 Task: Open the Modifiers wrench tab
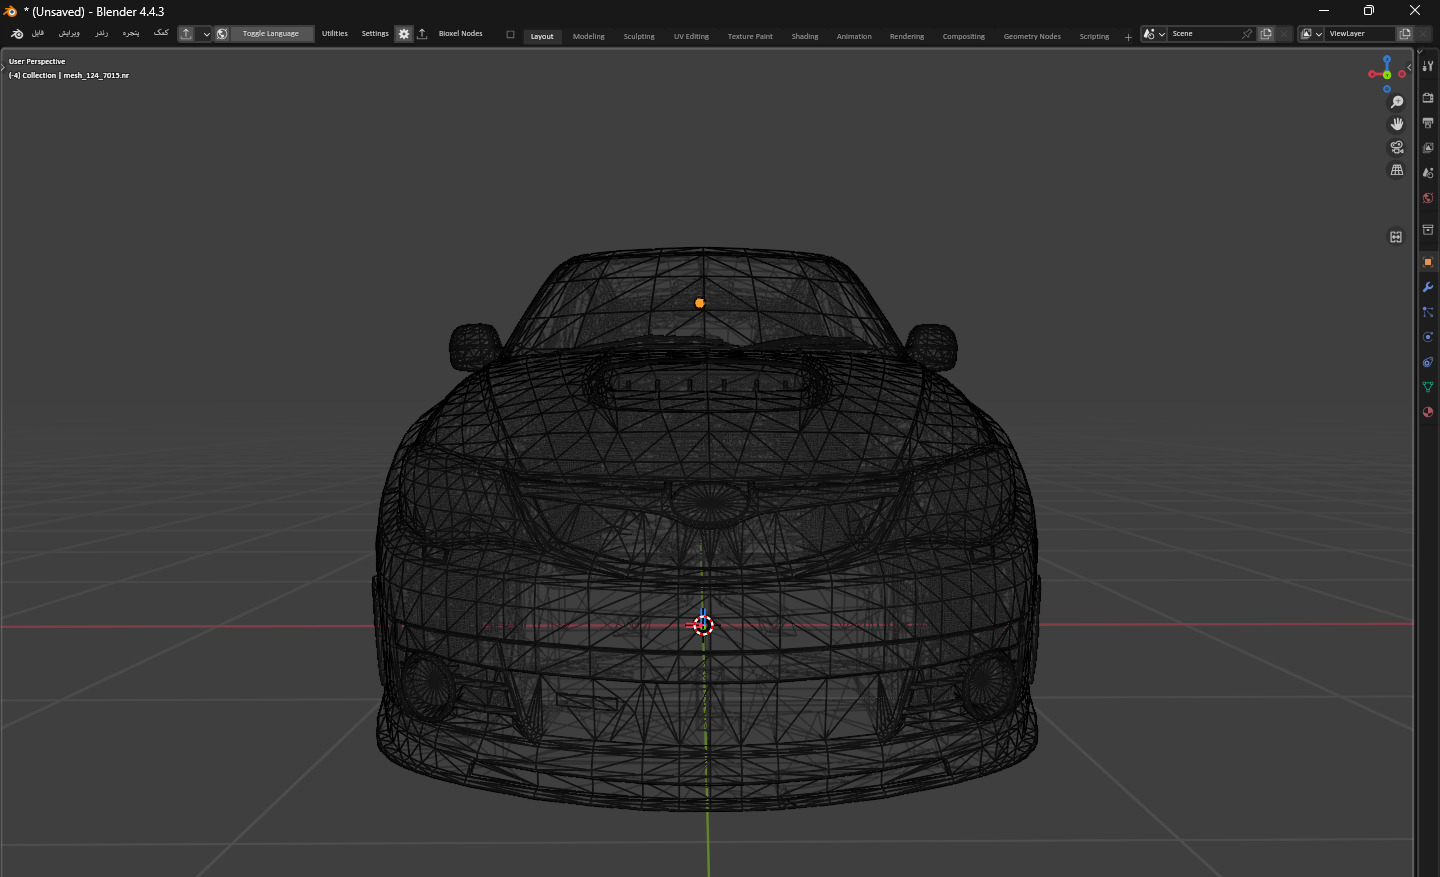[1428, 287]
